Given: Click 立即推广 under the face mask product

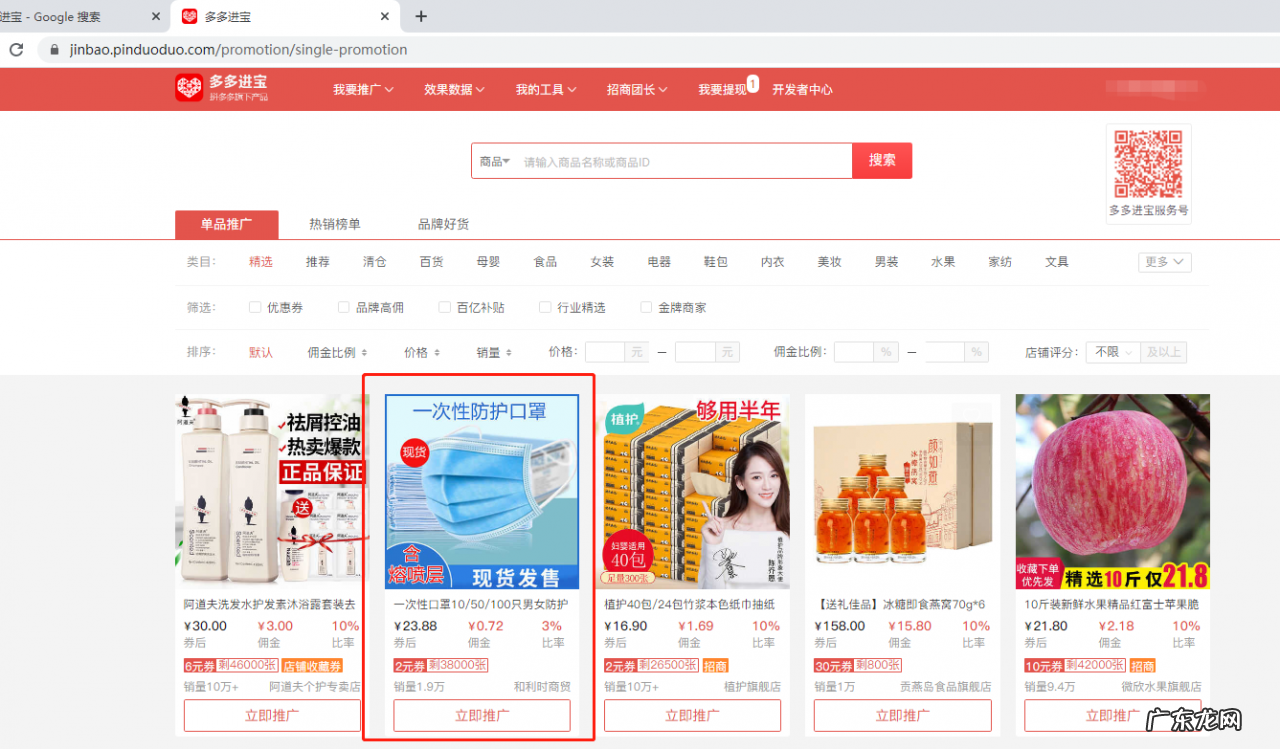Looking at the screenshot, I should tap(481, 716).
